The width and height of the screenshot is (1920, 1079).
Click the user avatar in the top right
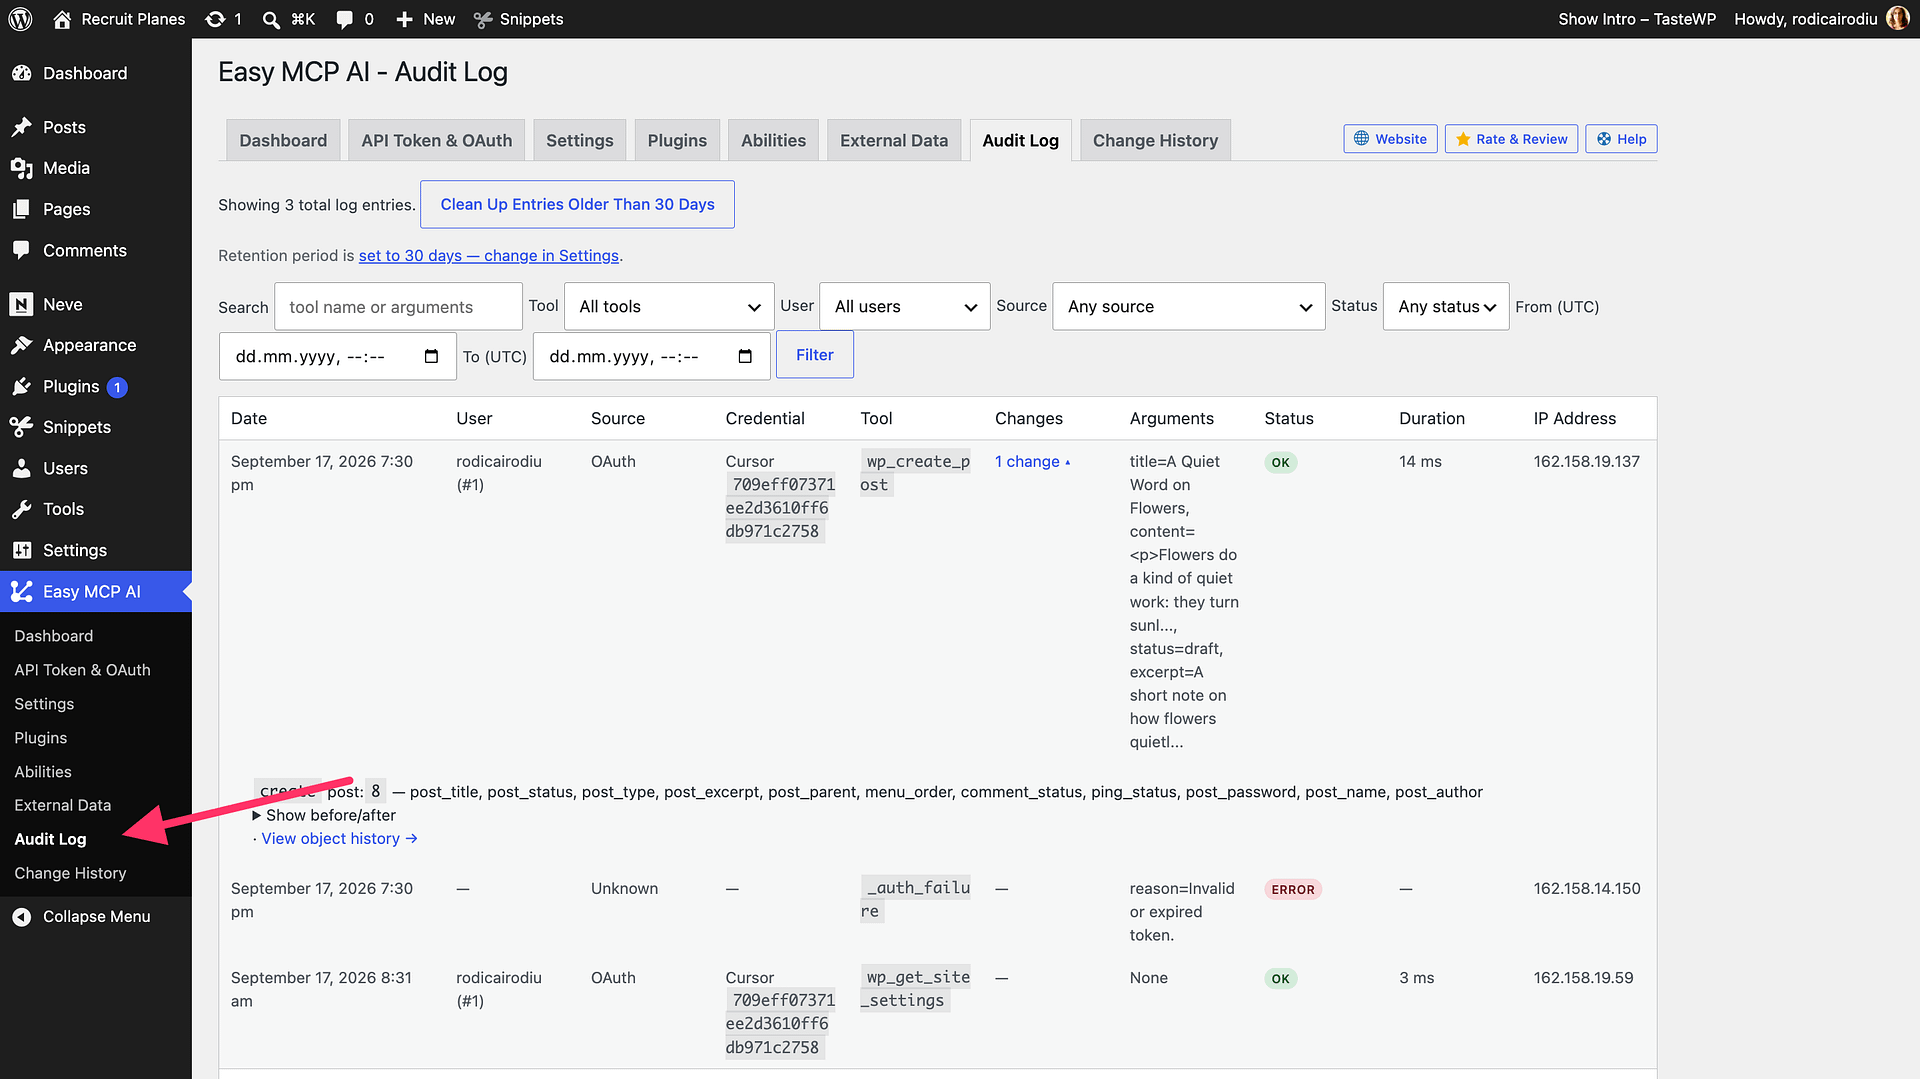click(x=1897, y=19)
